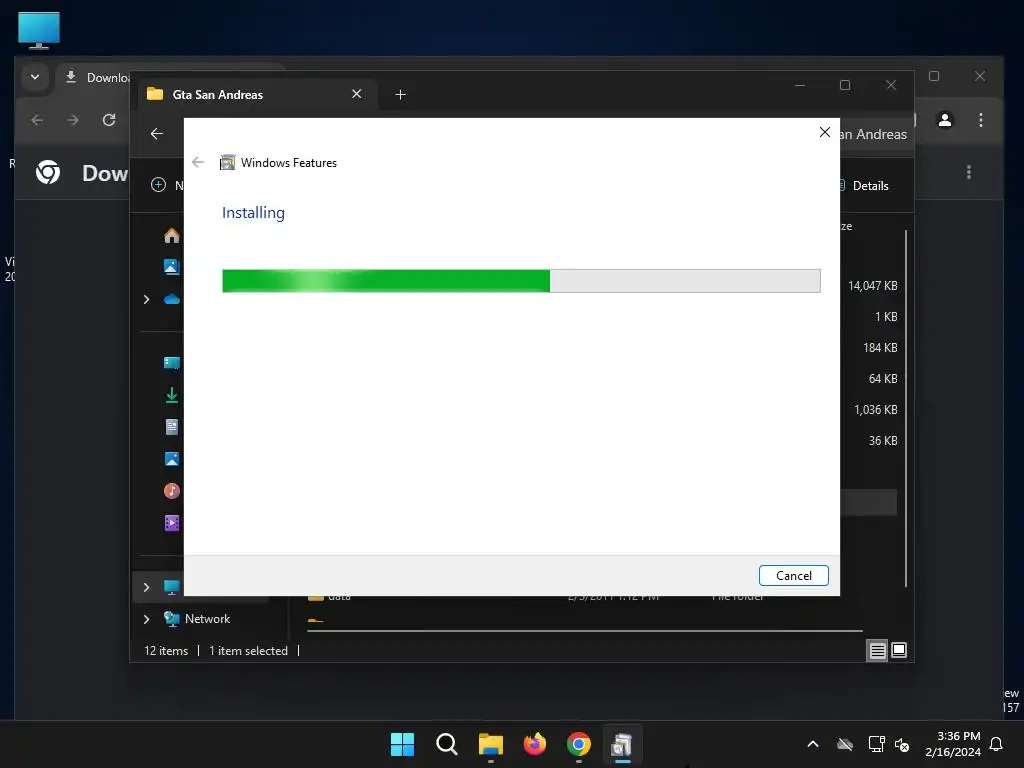
Task: Open Firefox from taskbar
Action: click(x=535, y=744)
